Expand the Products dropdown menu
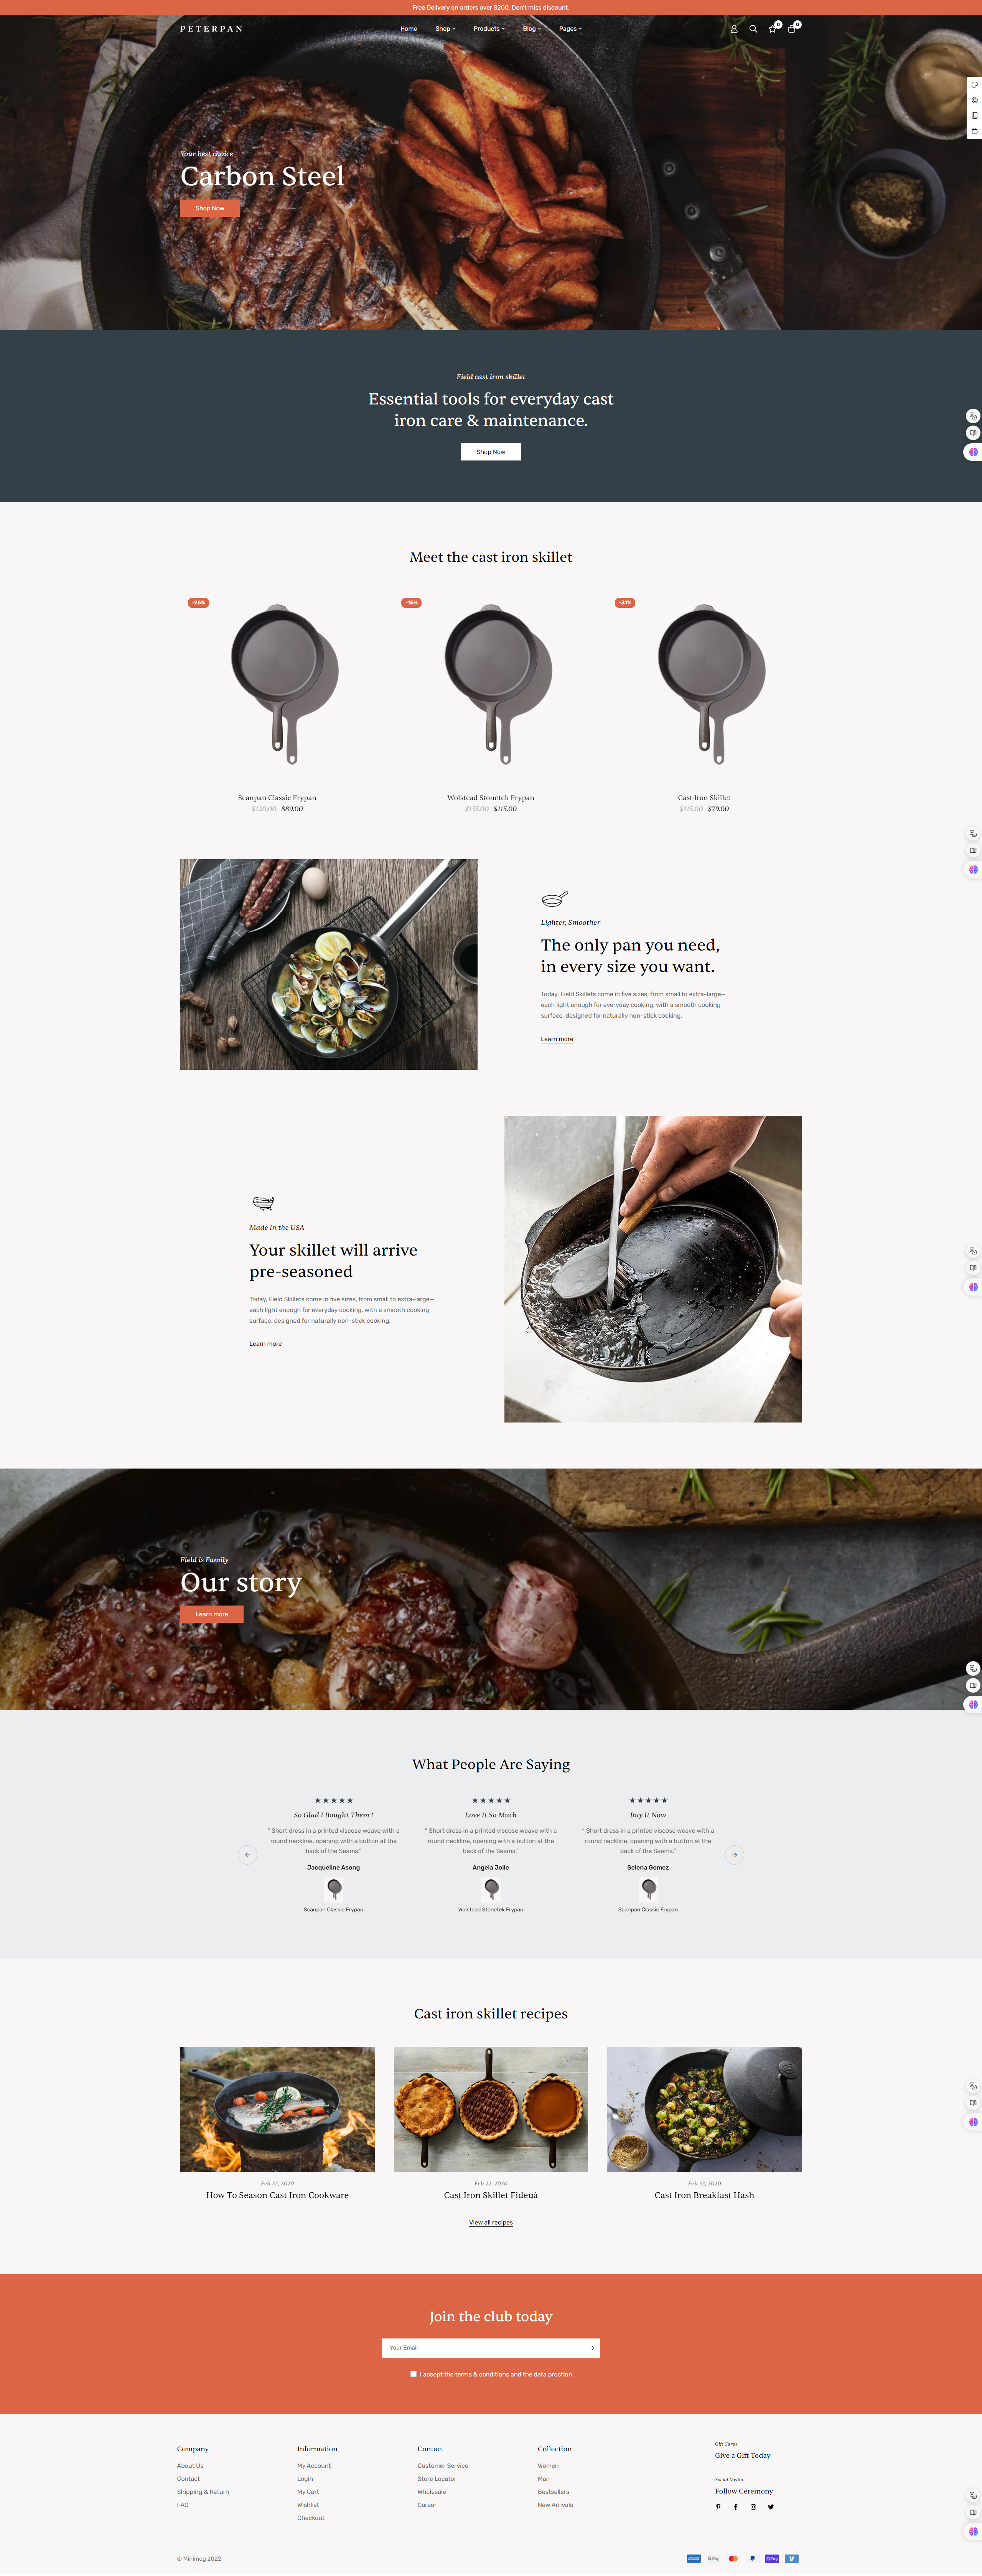The image size is (982, 2576). (489, 29)
